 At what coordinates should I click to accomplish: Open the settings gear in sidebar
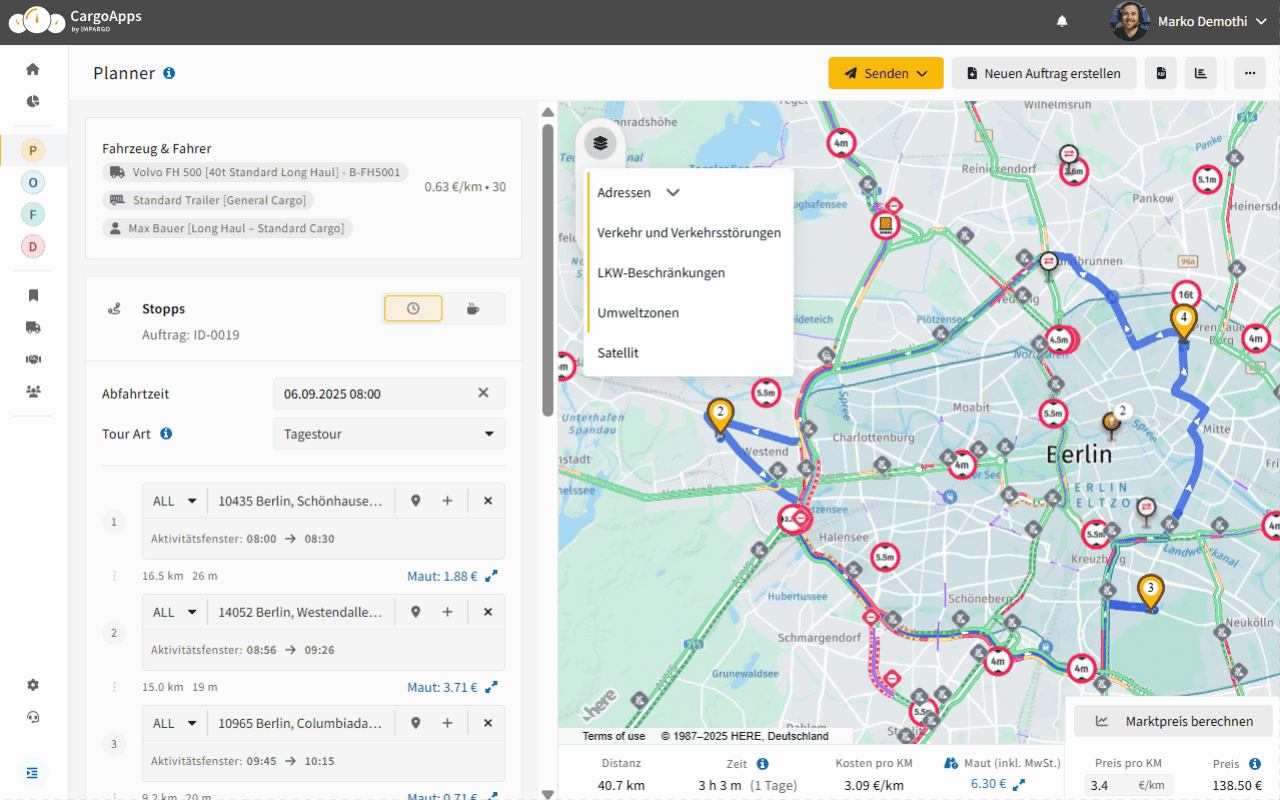[x=33, y=685]
